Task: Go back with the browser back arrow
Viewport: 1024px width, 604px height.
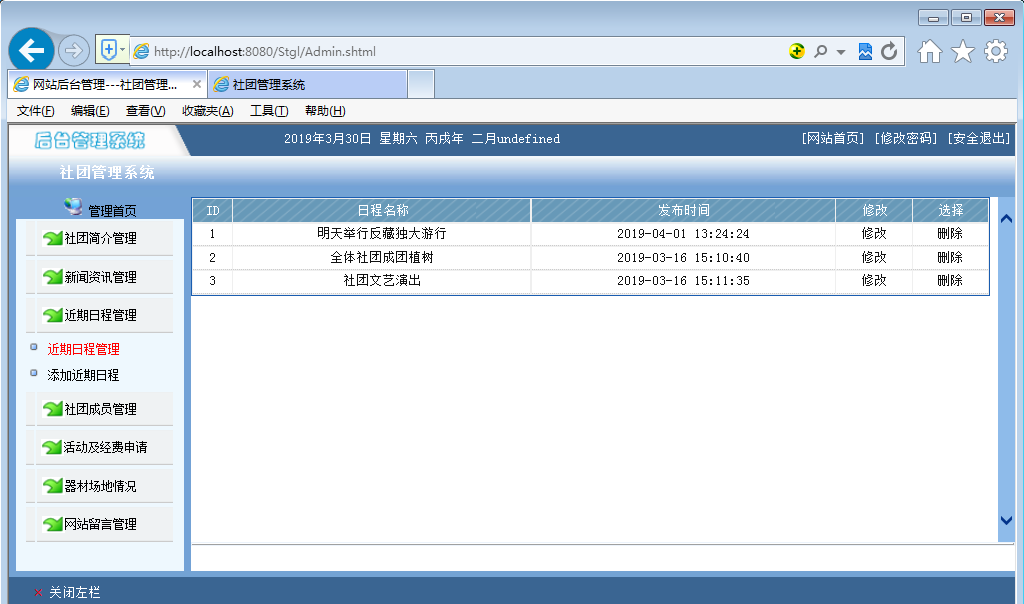Action: pos(31,50)
